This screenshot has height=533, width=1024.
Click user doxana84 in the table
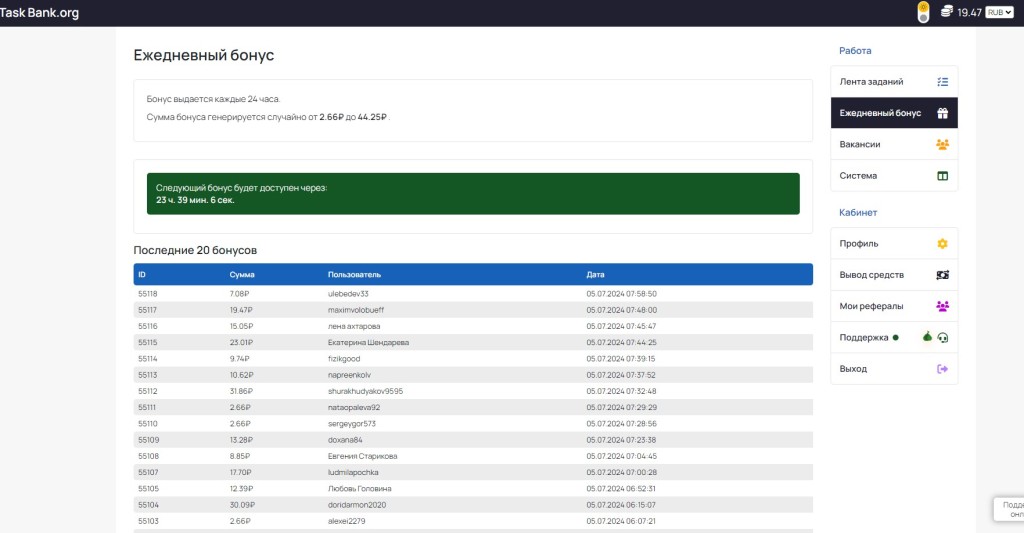point(345,440)
